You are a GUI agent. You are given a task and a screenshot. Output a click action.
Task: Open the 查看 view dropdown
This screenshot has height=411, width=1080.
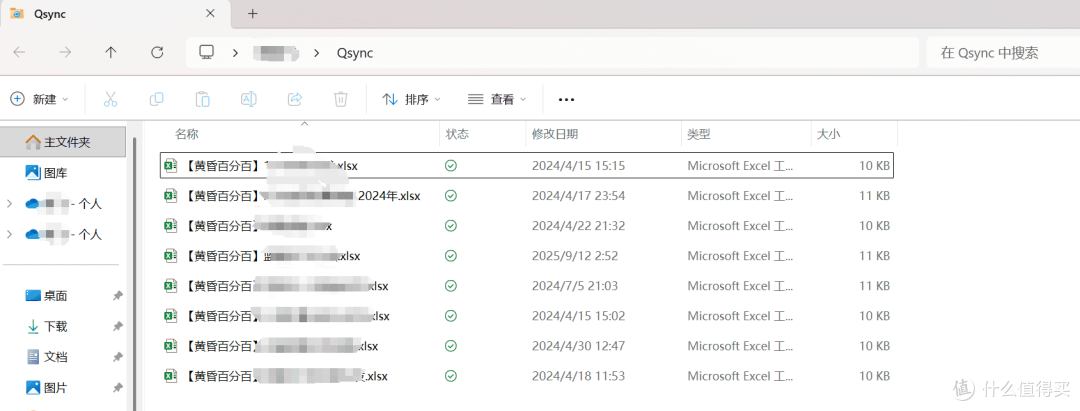point(497,99)
